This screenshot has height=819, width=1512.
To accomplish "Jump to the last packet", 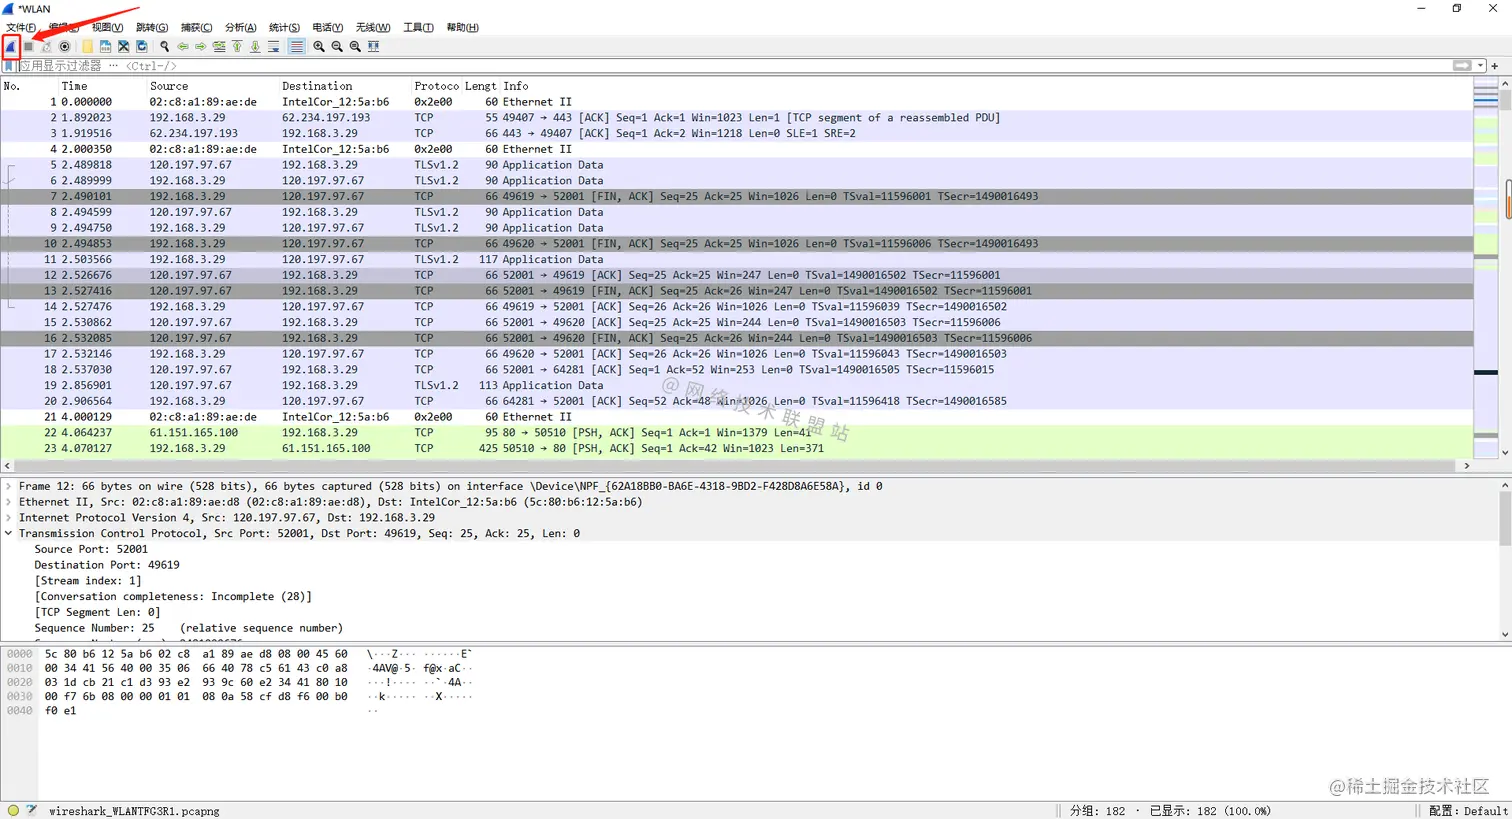I will click(255, 46).
